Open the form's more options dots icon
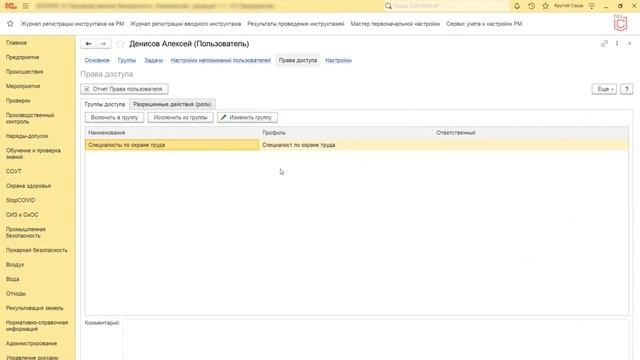Viewport: 640px width, 360px height. [x=617, y=43]
